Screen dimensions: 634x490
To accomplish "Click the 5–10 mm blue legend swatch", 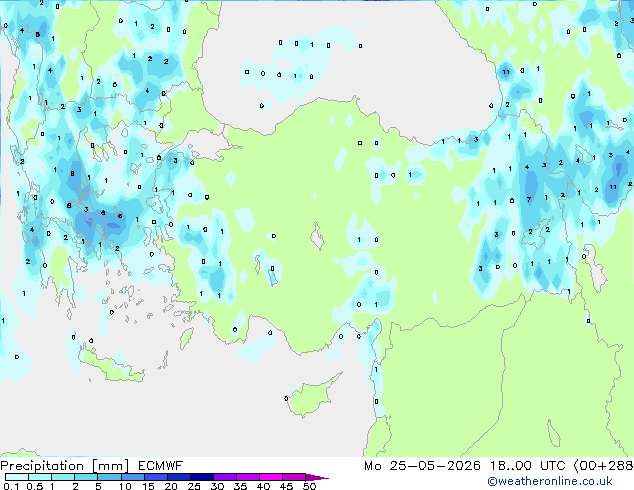I will (109, 477).
